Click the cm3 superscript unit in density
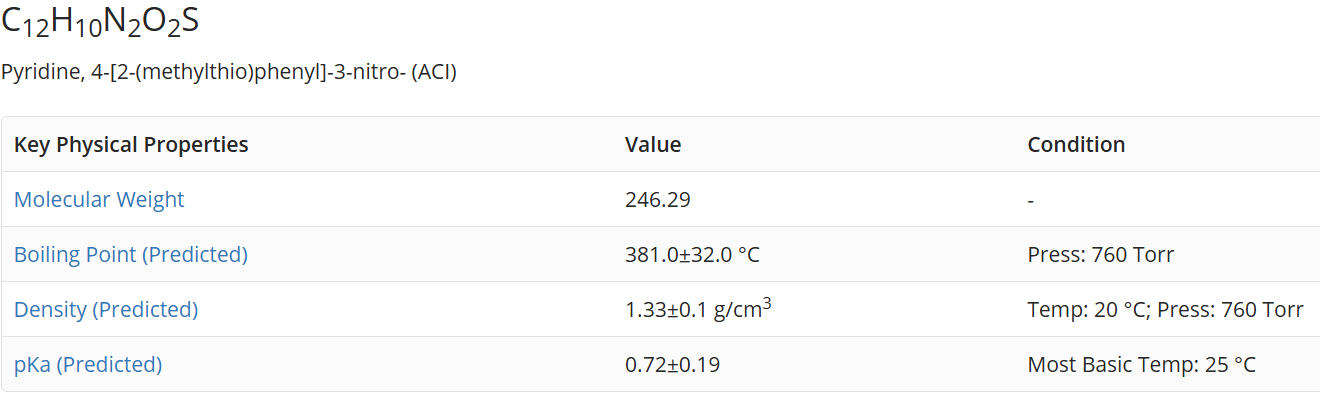The image size is (1320, 399). [x=752, y=309]
